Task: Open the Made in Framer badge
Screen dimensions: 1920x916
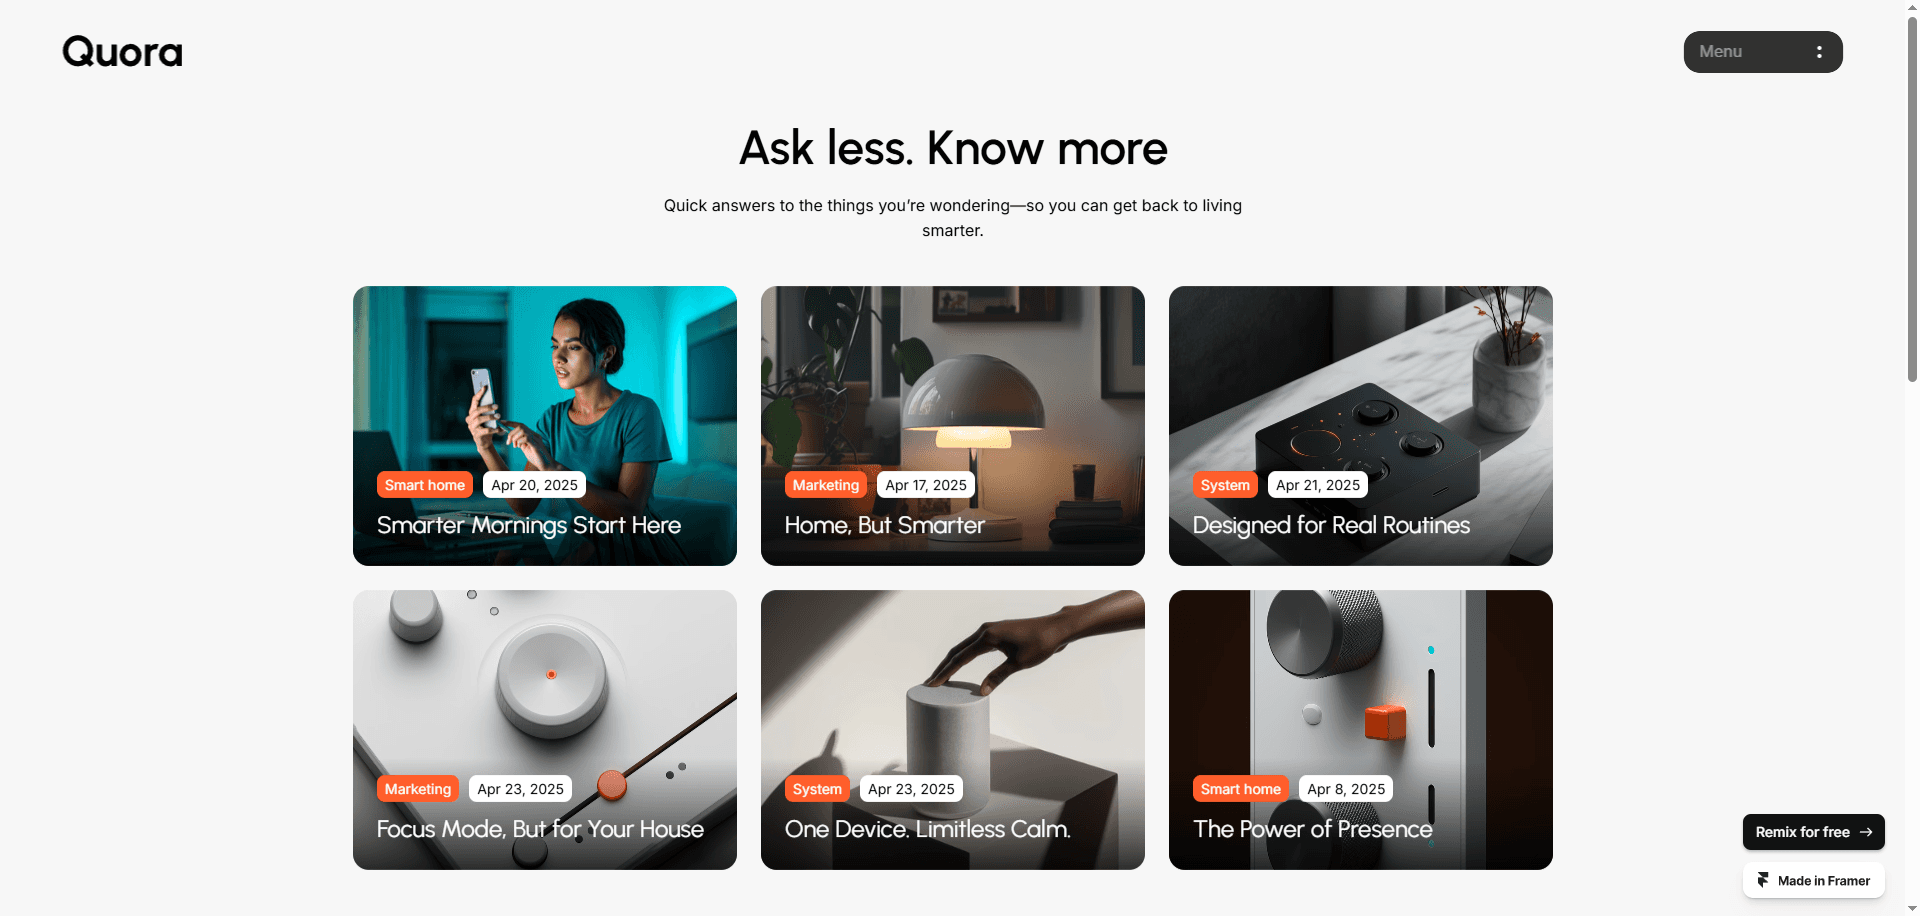Action: [x=1813, y=880]
